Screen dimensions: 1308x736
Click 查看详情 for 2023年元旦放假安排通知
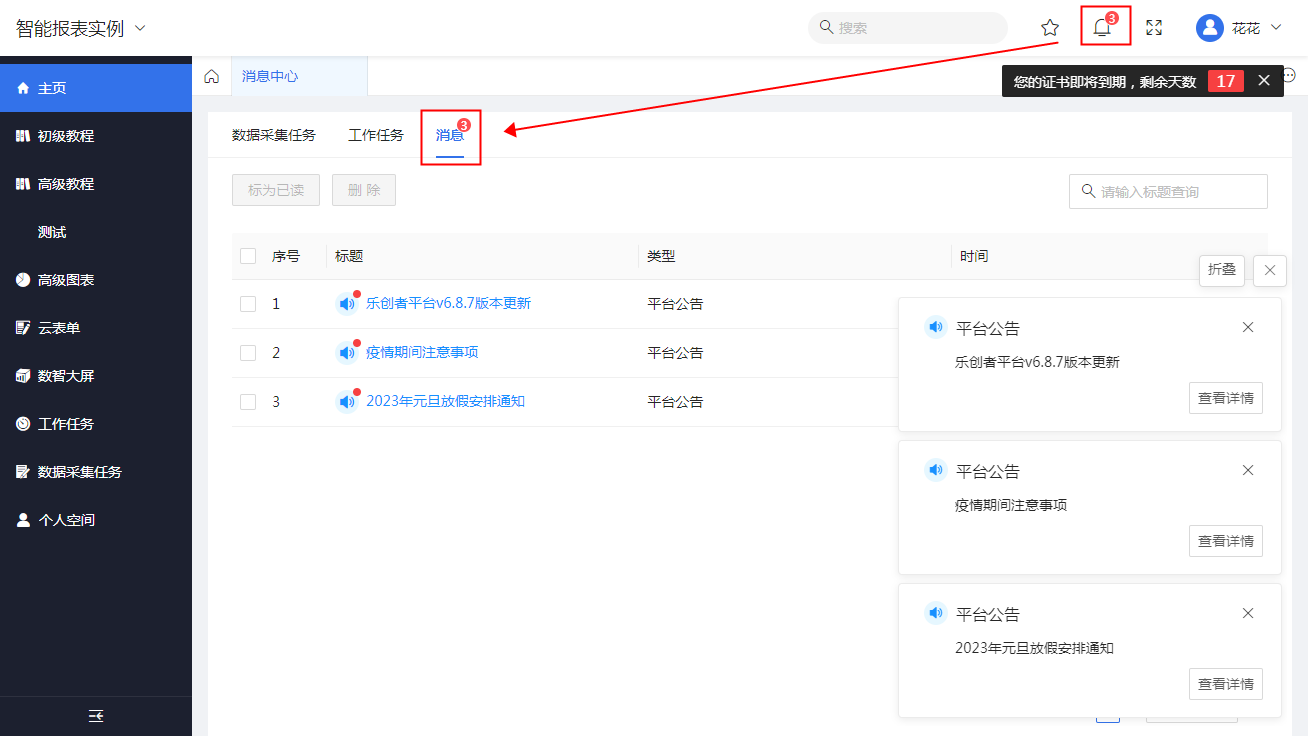click(1225, 684)
